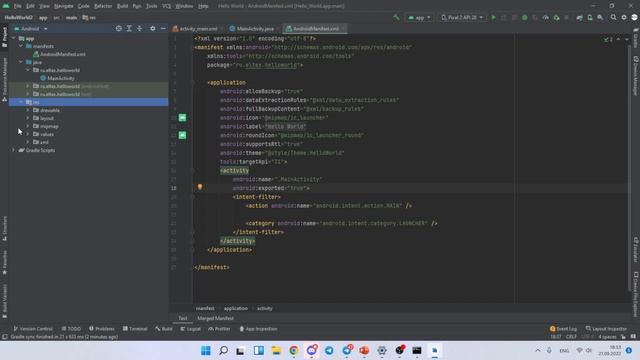Click the account avatar icon at top right

pos(634,18)
